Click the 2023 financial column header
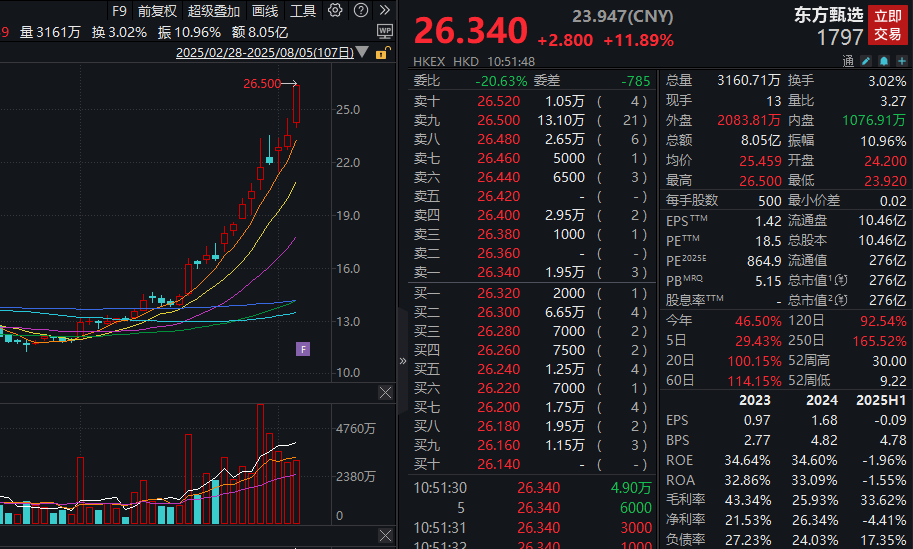 click(x=755, y=401)
